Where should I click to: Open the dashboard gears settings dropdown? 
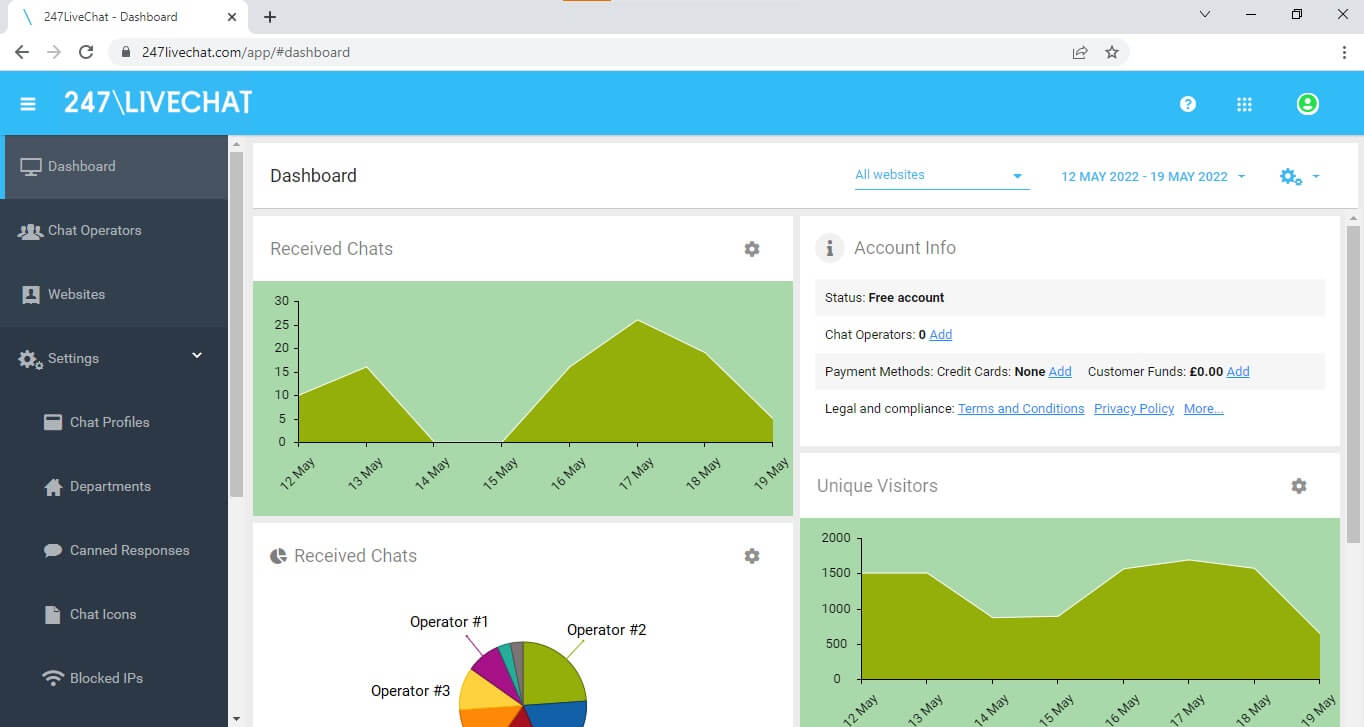point(1300,176)
